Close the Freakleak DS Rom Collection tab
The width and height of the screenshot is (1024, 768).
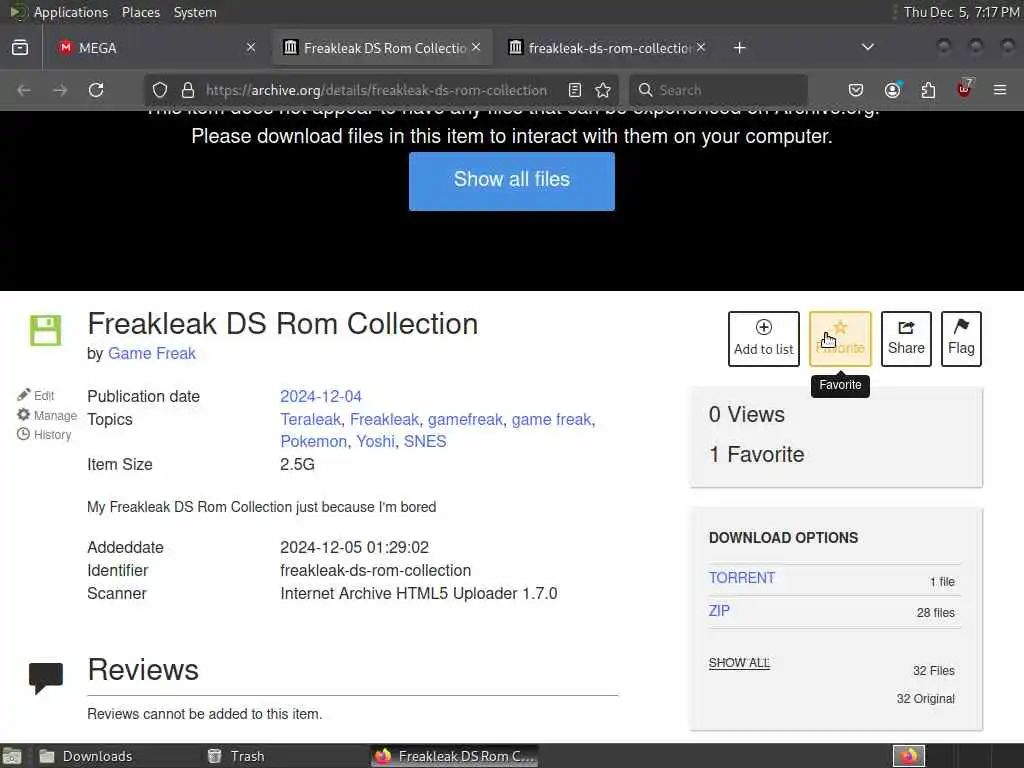pos(476,48)
